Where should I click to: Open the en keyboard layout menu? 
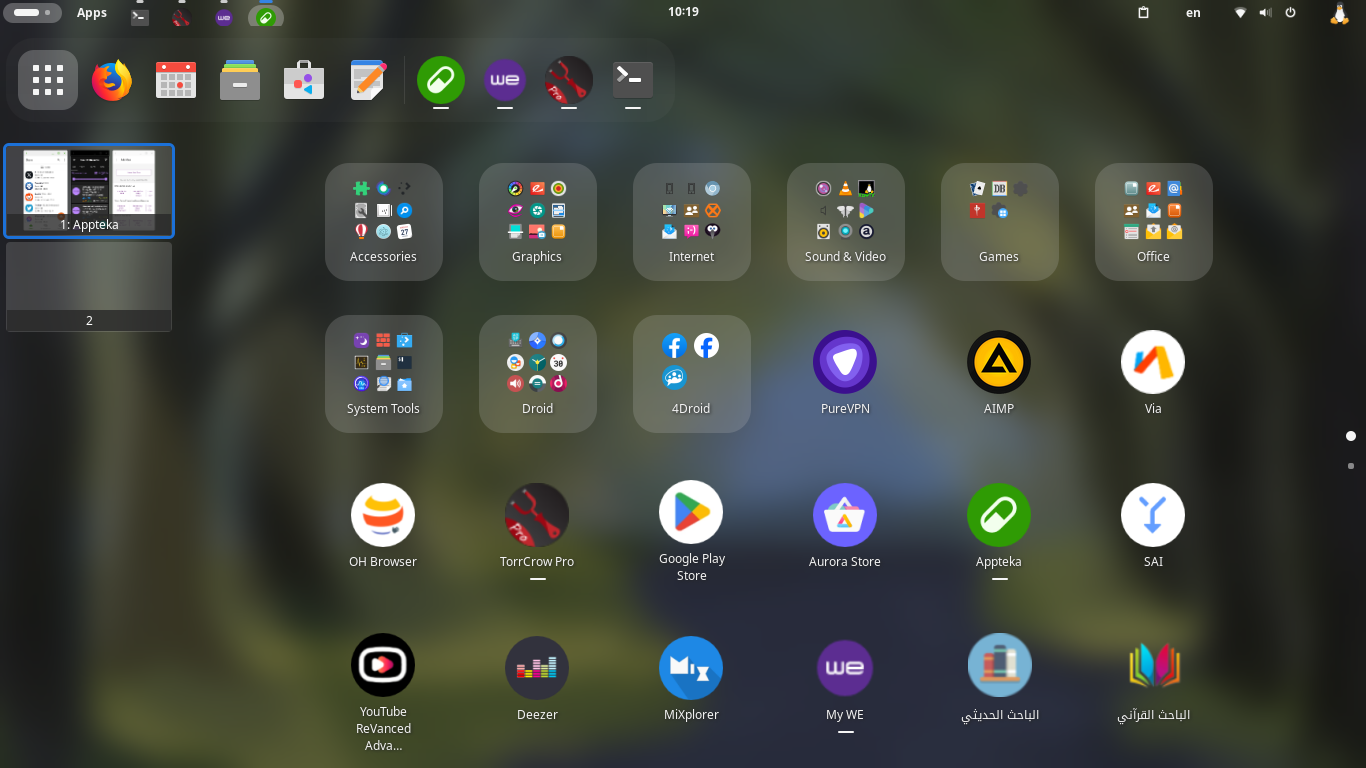coord(1193,13)
